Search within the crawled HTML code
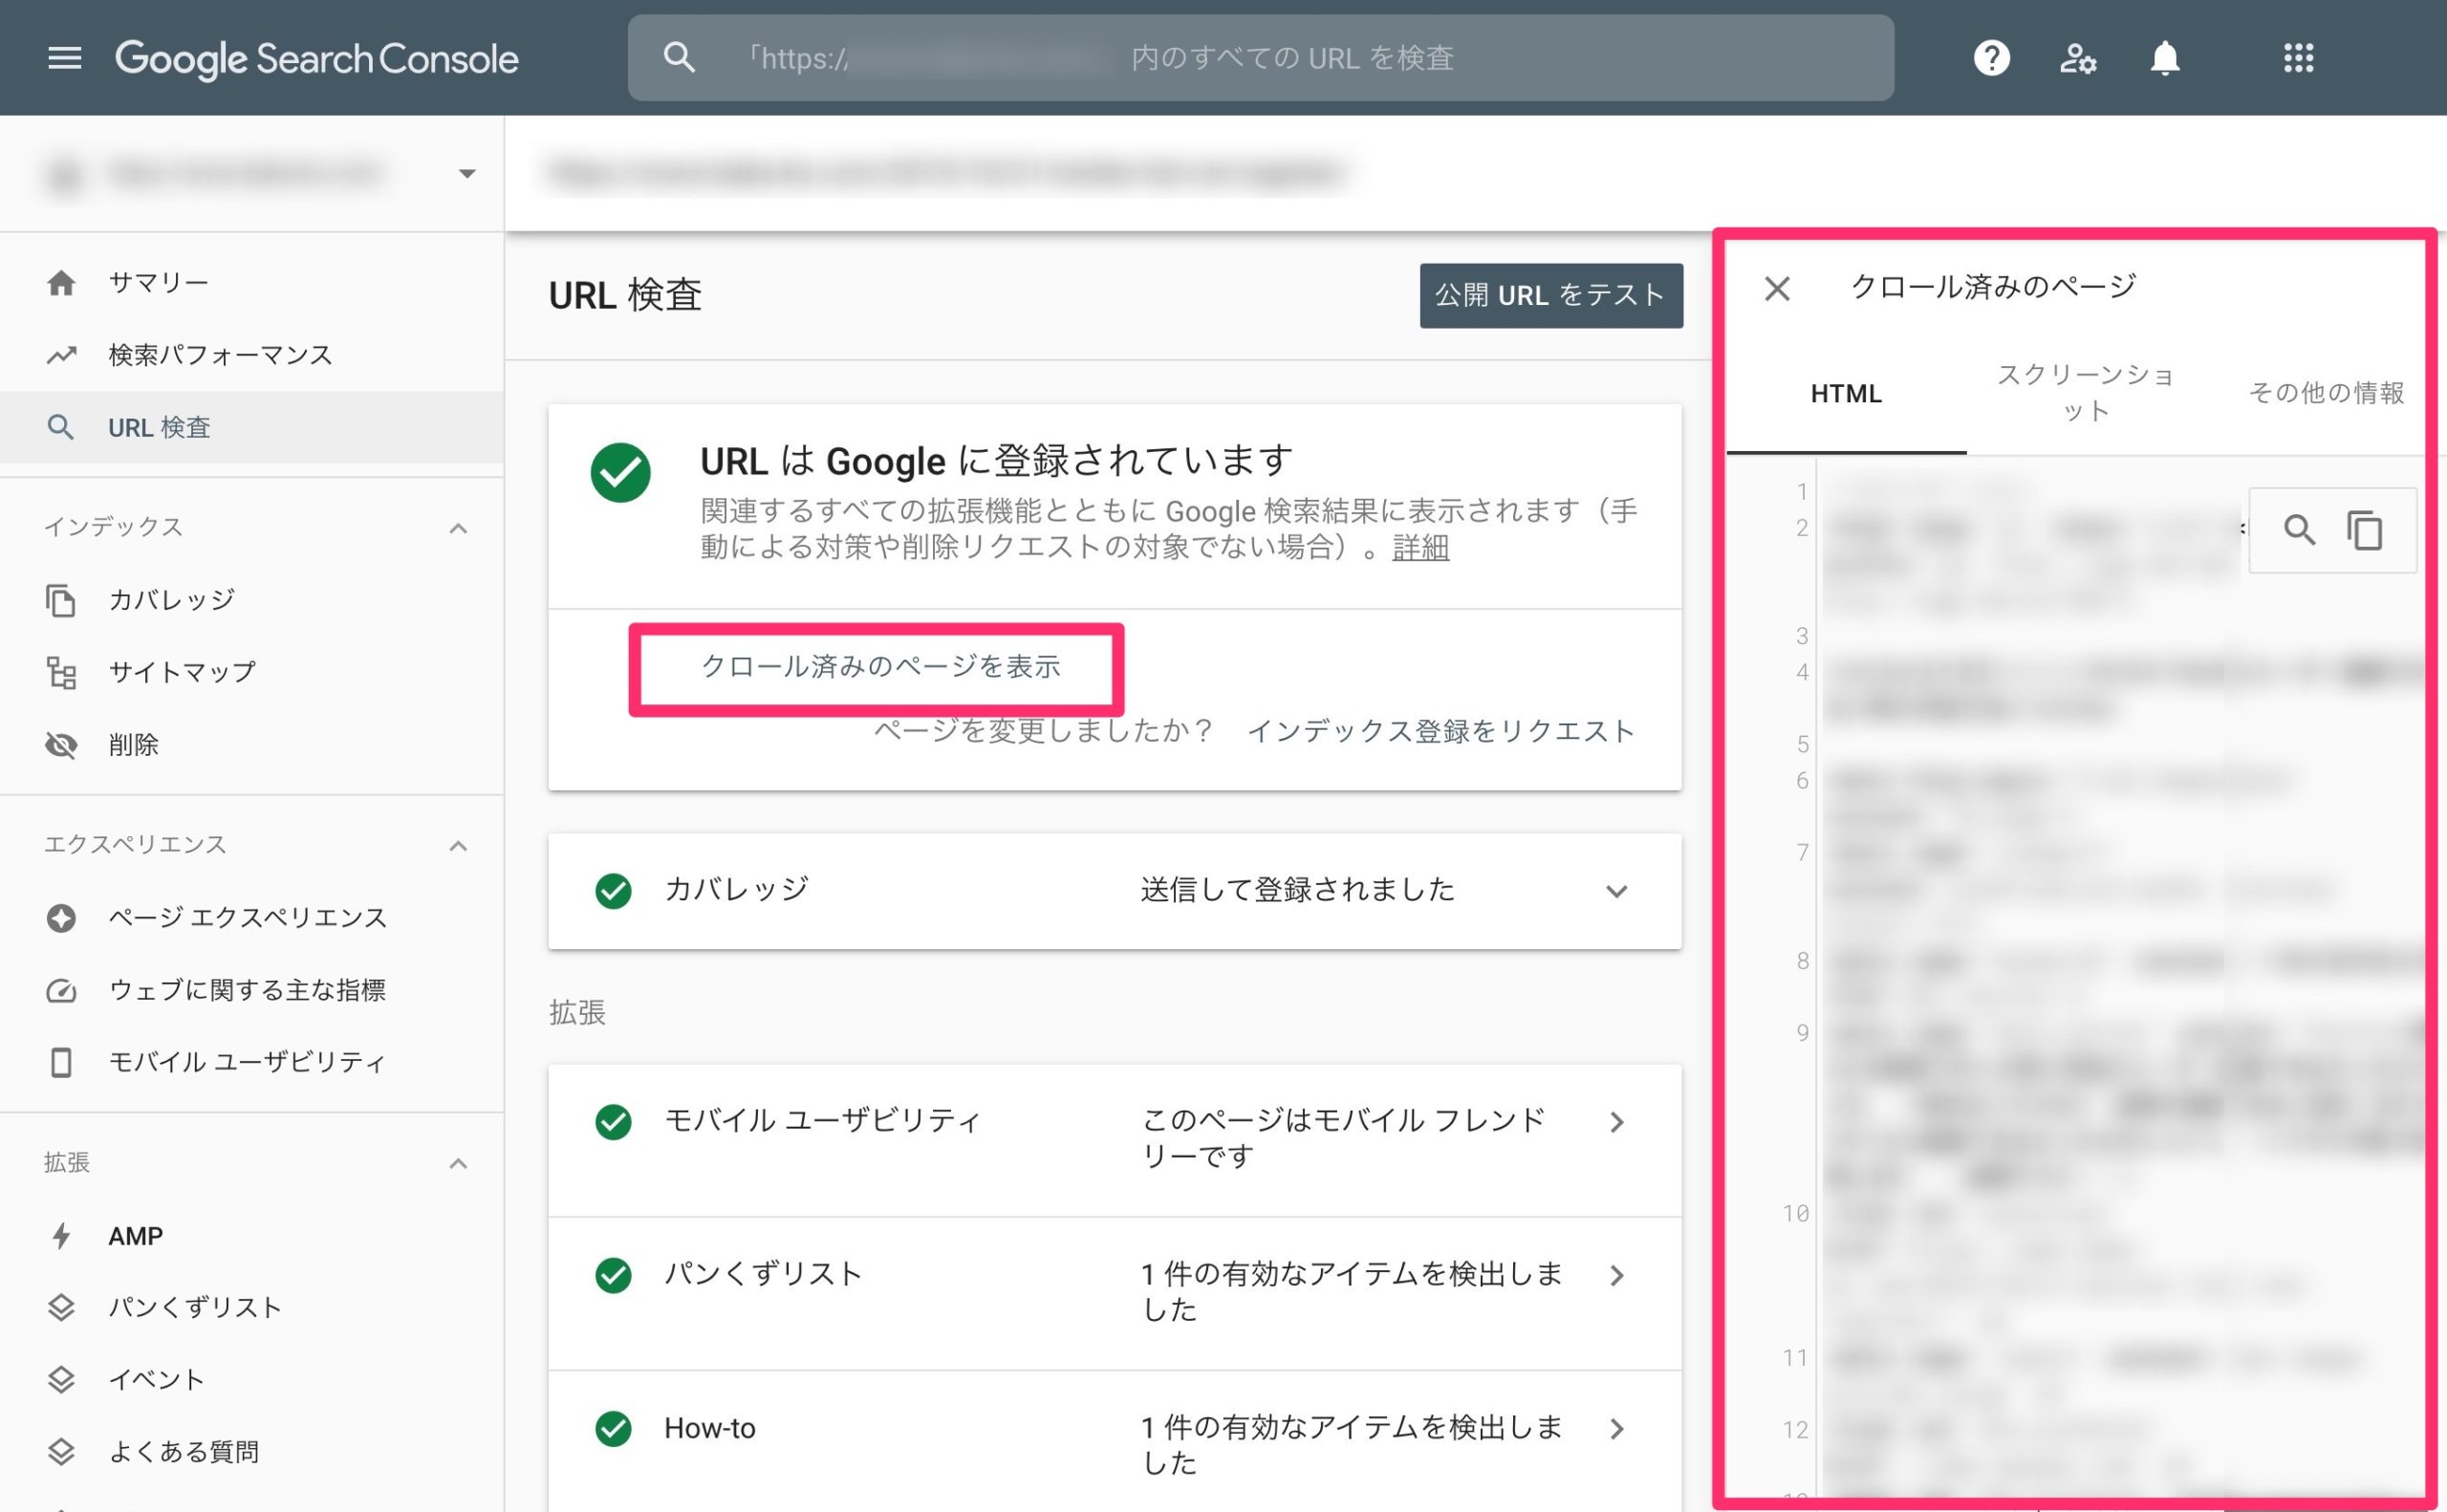The image size is (2447, 1512). [x=2299, y=530]
